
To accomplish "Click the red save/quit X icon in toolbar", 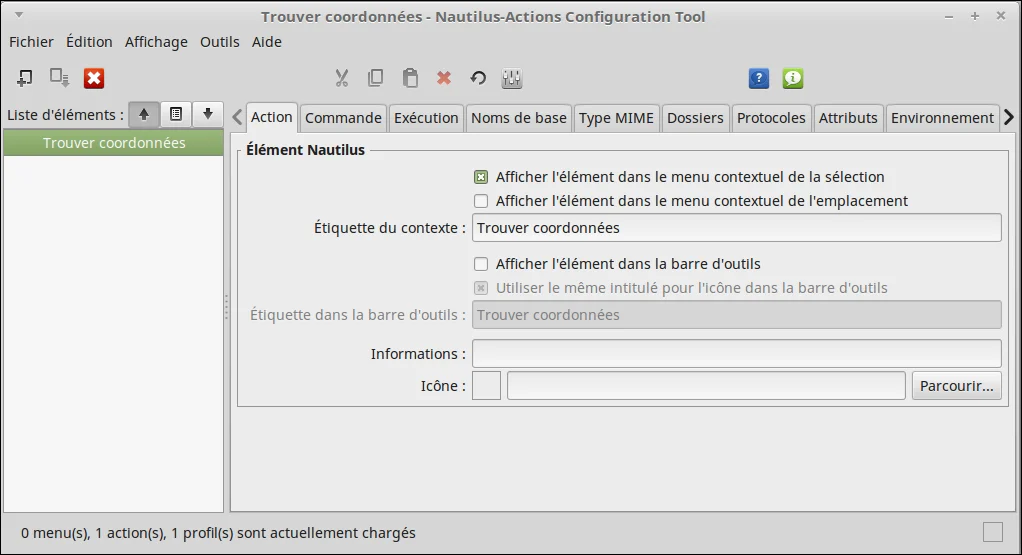I will coord(94,78).
